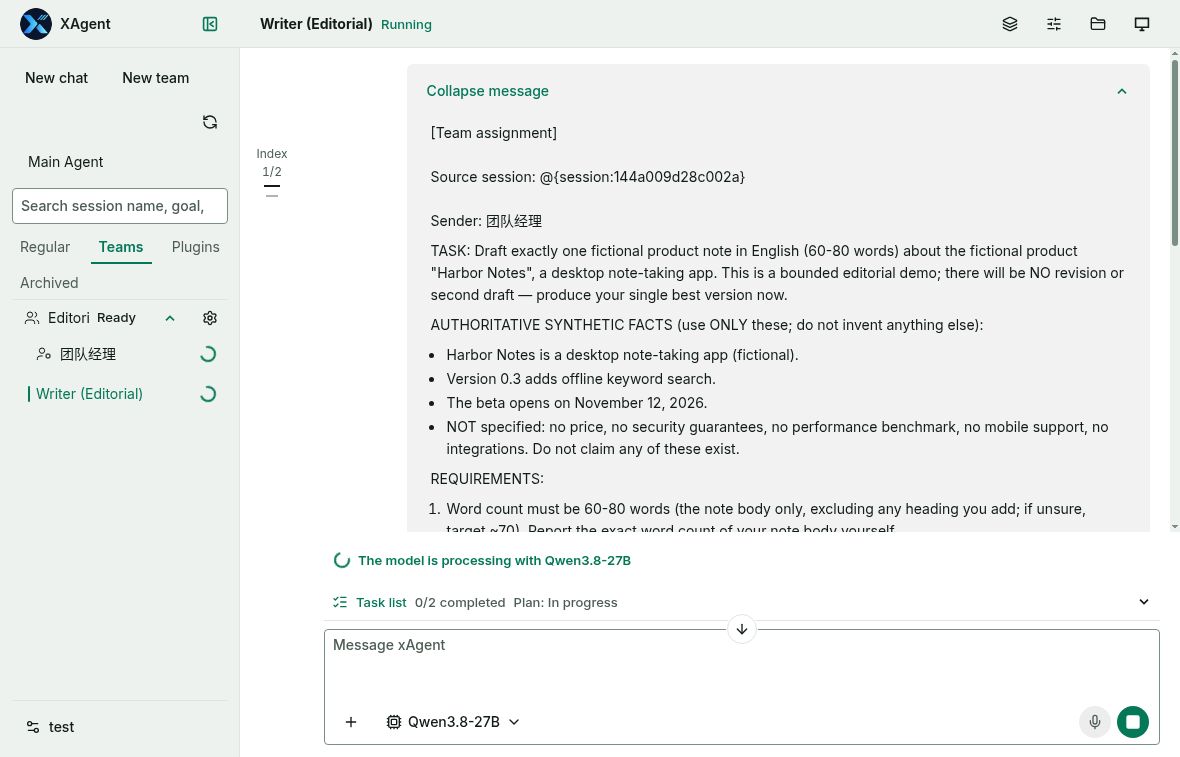
Task: Switch to the Plugins tab
Action: click(x=196, y=247)
